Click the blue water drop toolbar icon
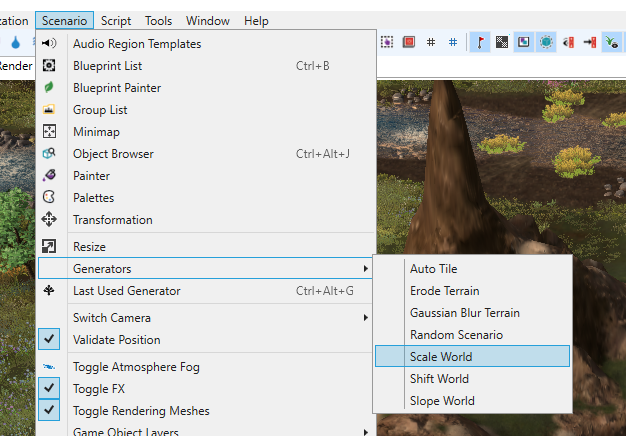Viewport: 626px width, 436px height. point(16,42)
